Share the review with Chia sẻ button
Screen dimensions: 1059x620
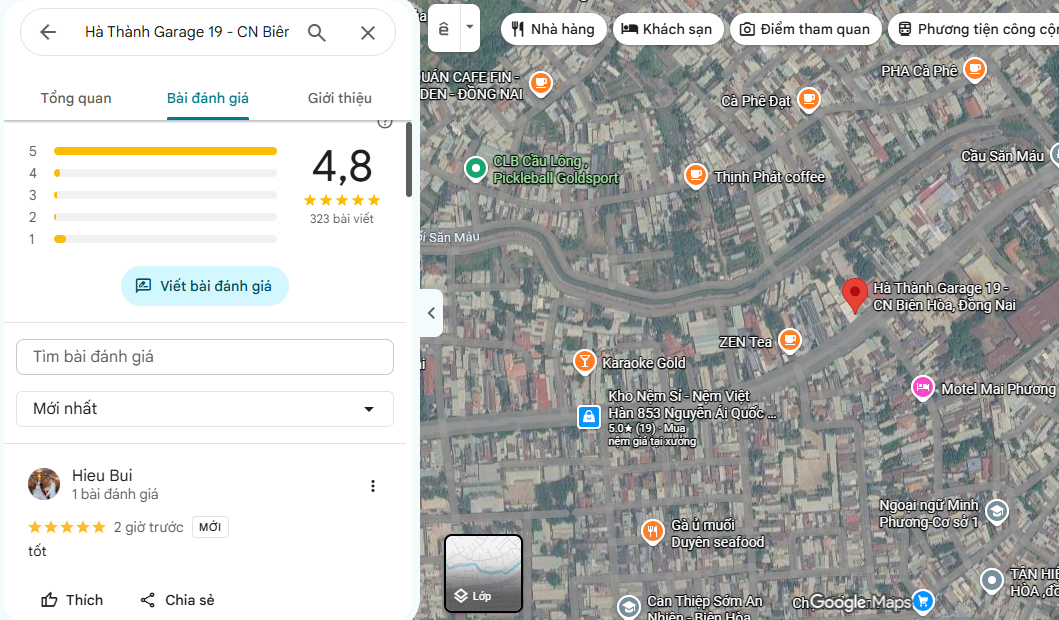point(177,600)
